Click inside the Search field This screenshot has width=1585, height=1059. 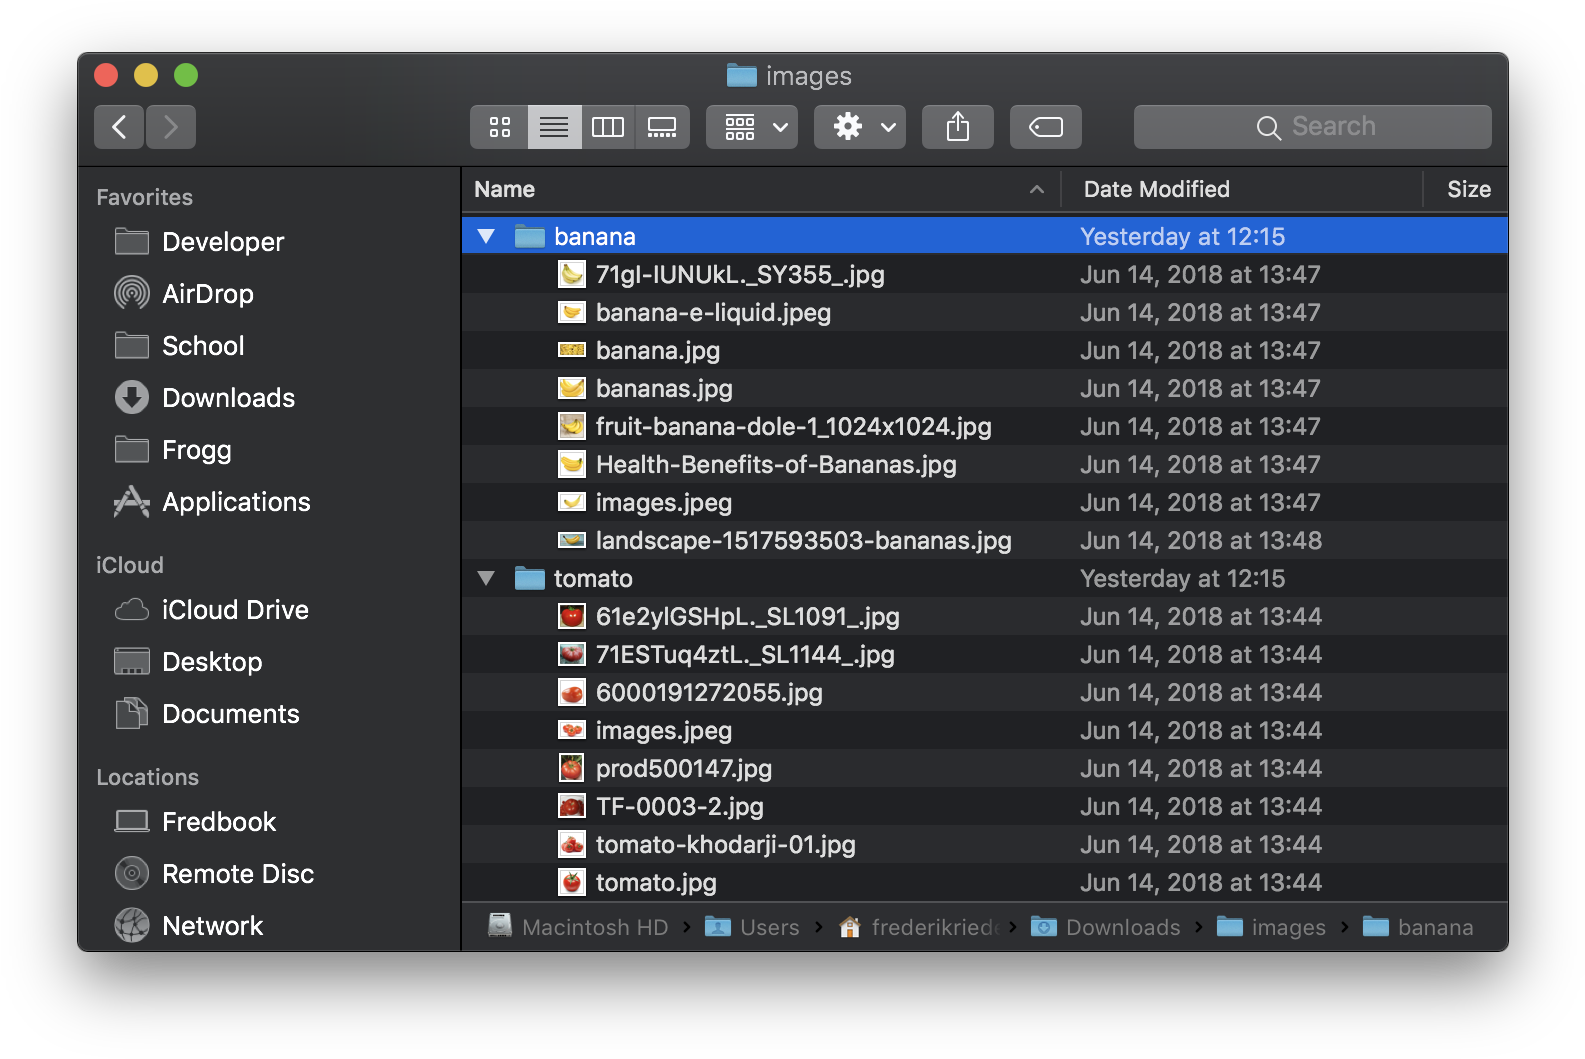(x=1312, y=127)
